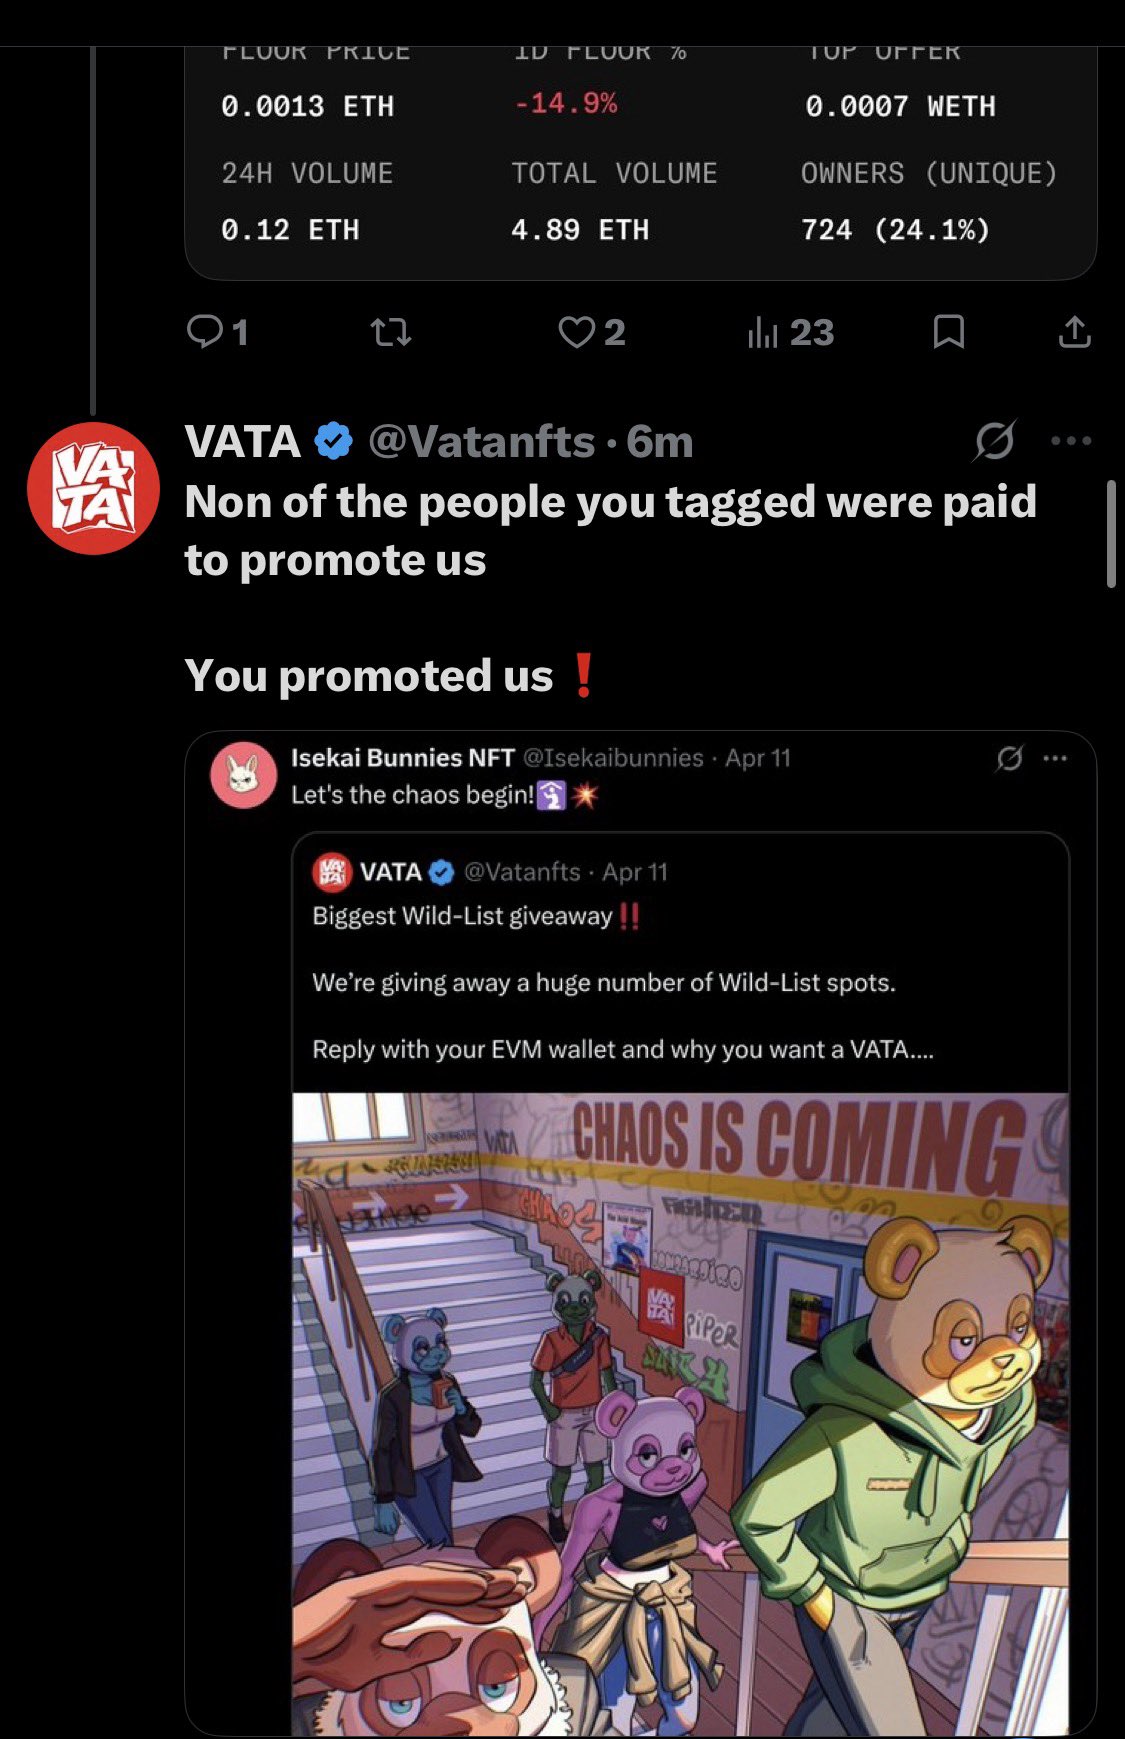Open VATA profile avatar
The width and height of the screenshot is (1125, 1739).
93,489
